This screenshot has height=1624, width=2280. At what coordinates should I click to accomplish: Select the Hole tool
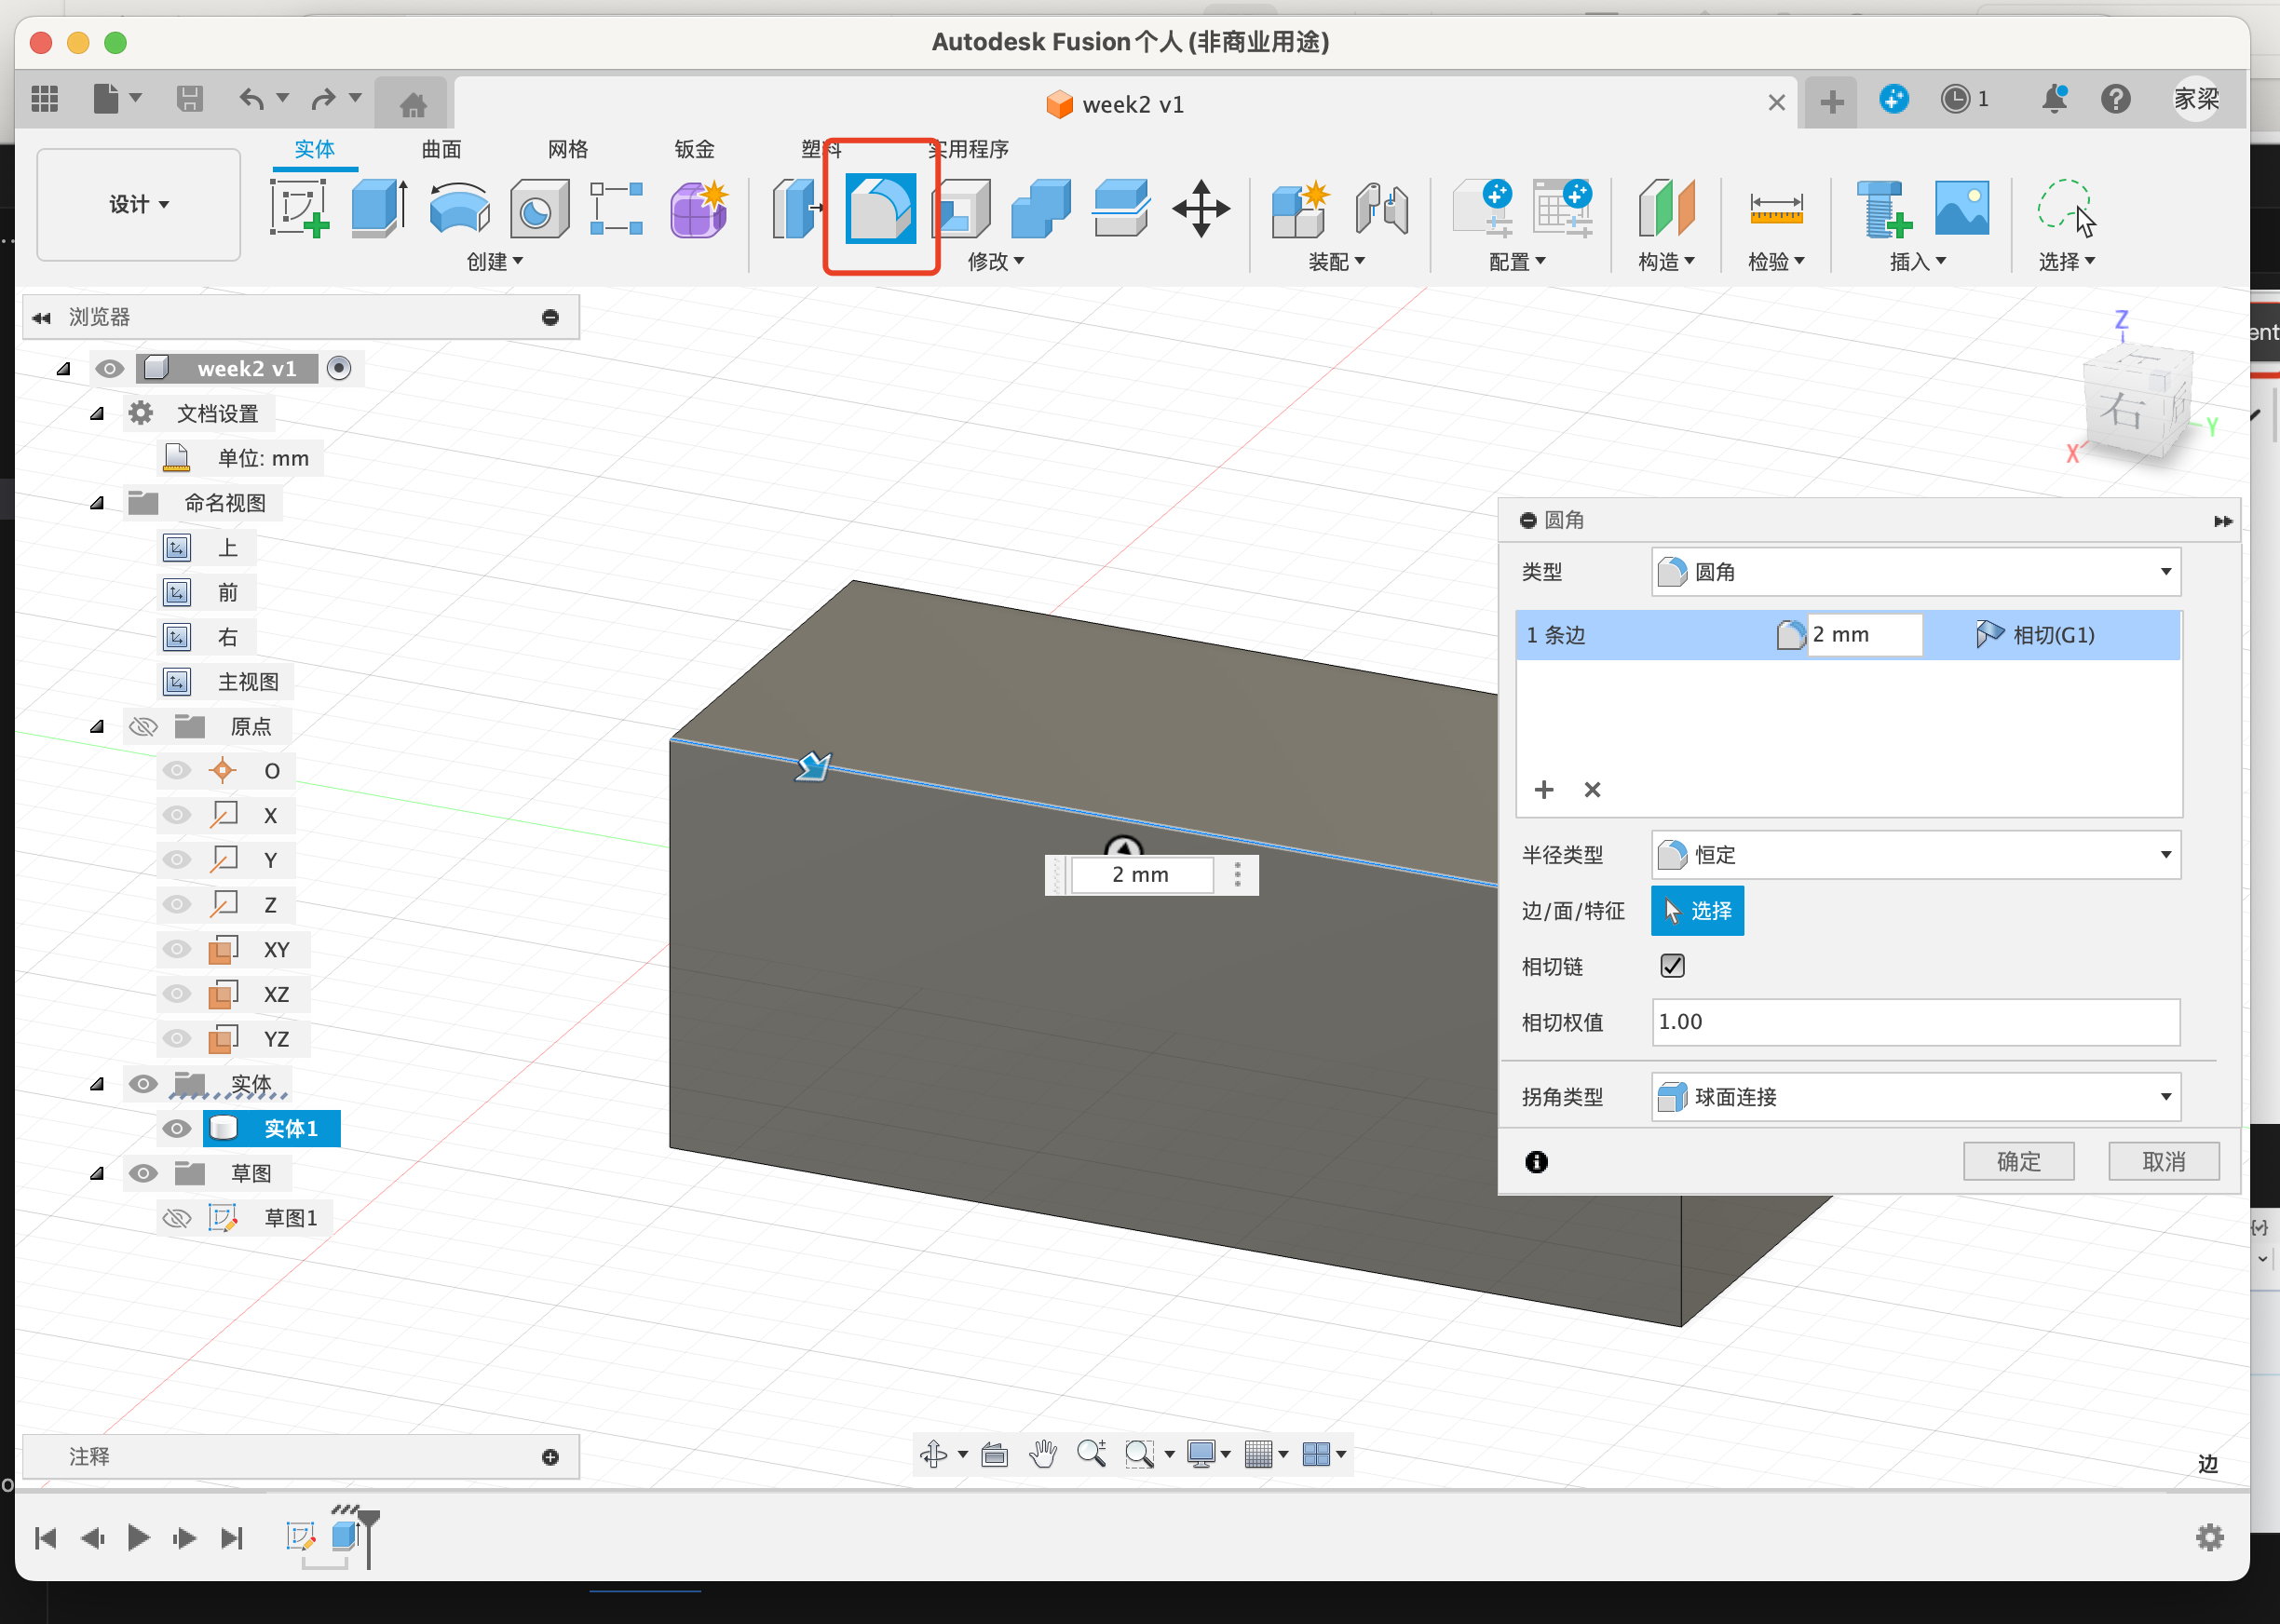click(x=539, y=208)
